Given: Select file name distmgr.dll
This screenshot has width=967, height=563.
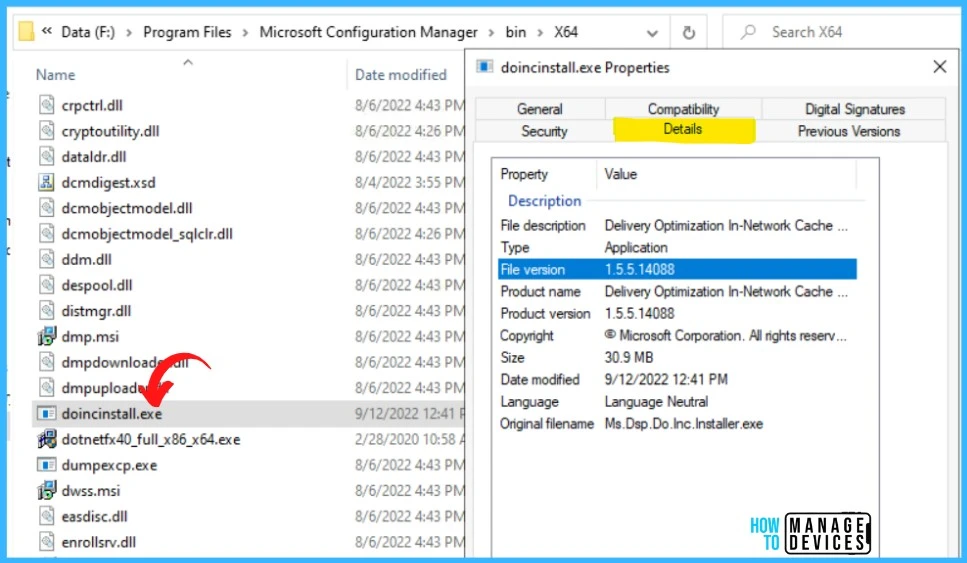Looking at the screenshot, I should (96, 311).
